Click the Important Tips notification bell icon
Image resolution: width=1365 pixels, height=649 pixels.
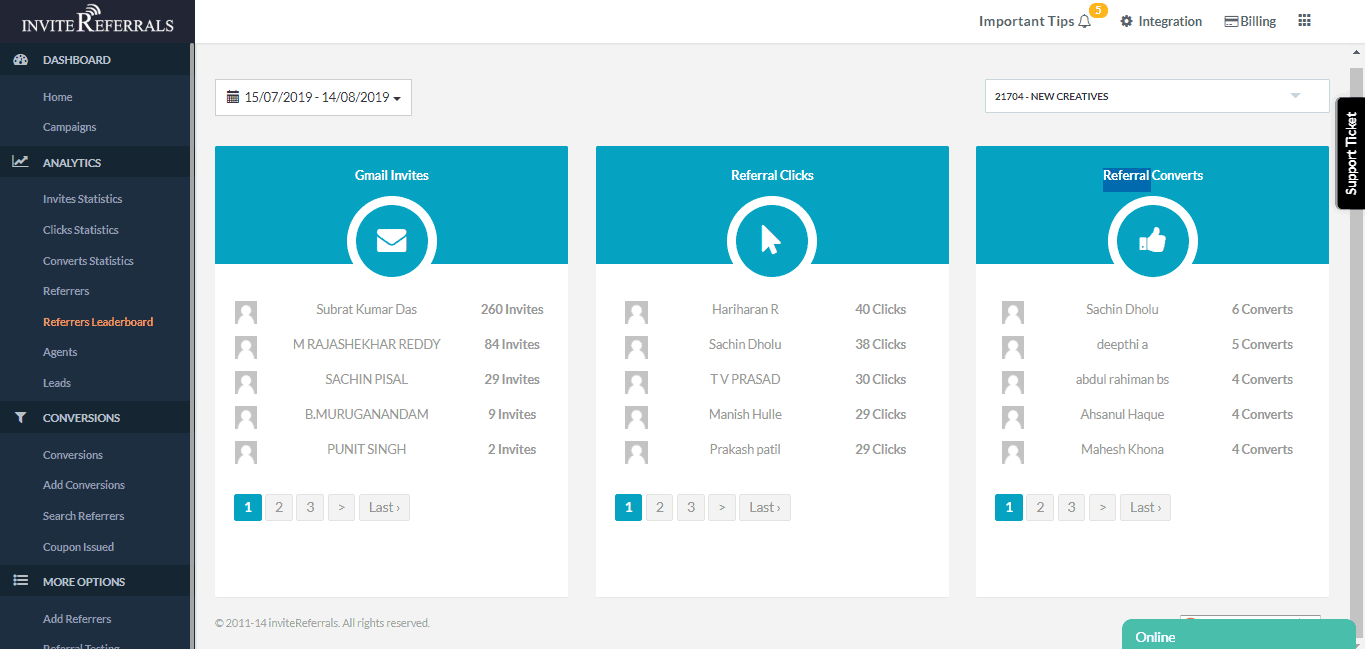[1085, 22]
